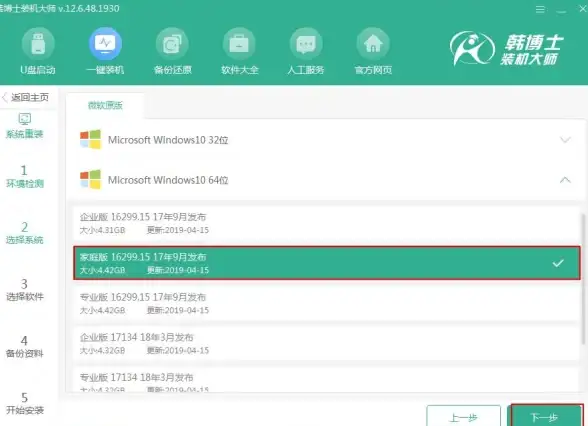588x426 pixels.
Task: Click the system list vertical scrollbar
Action: [584, 279]
